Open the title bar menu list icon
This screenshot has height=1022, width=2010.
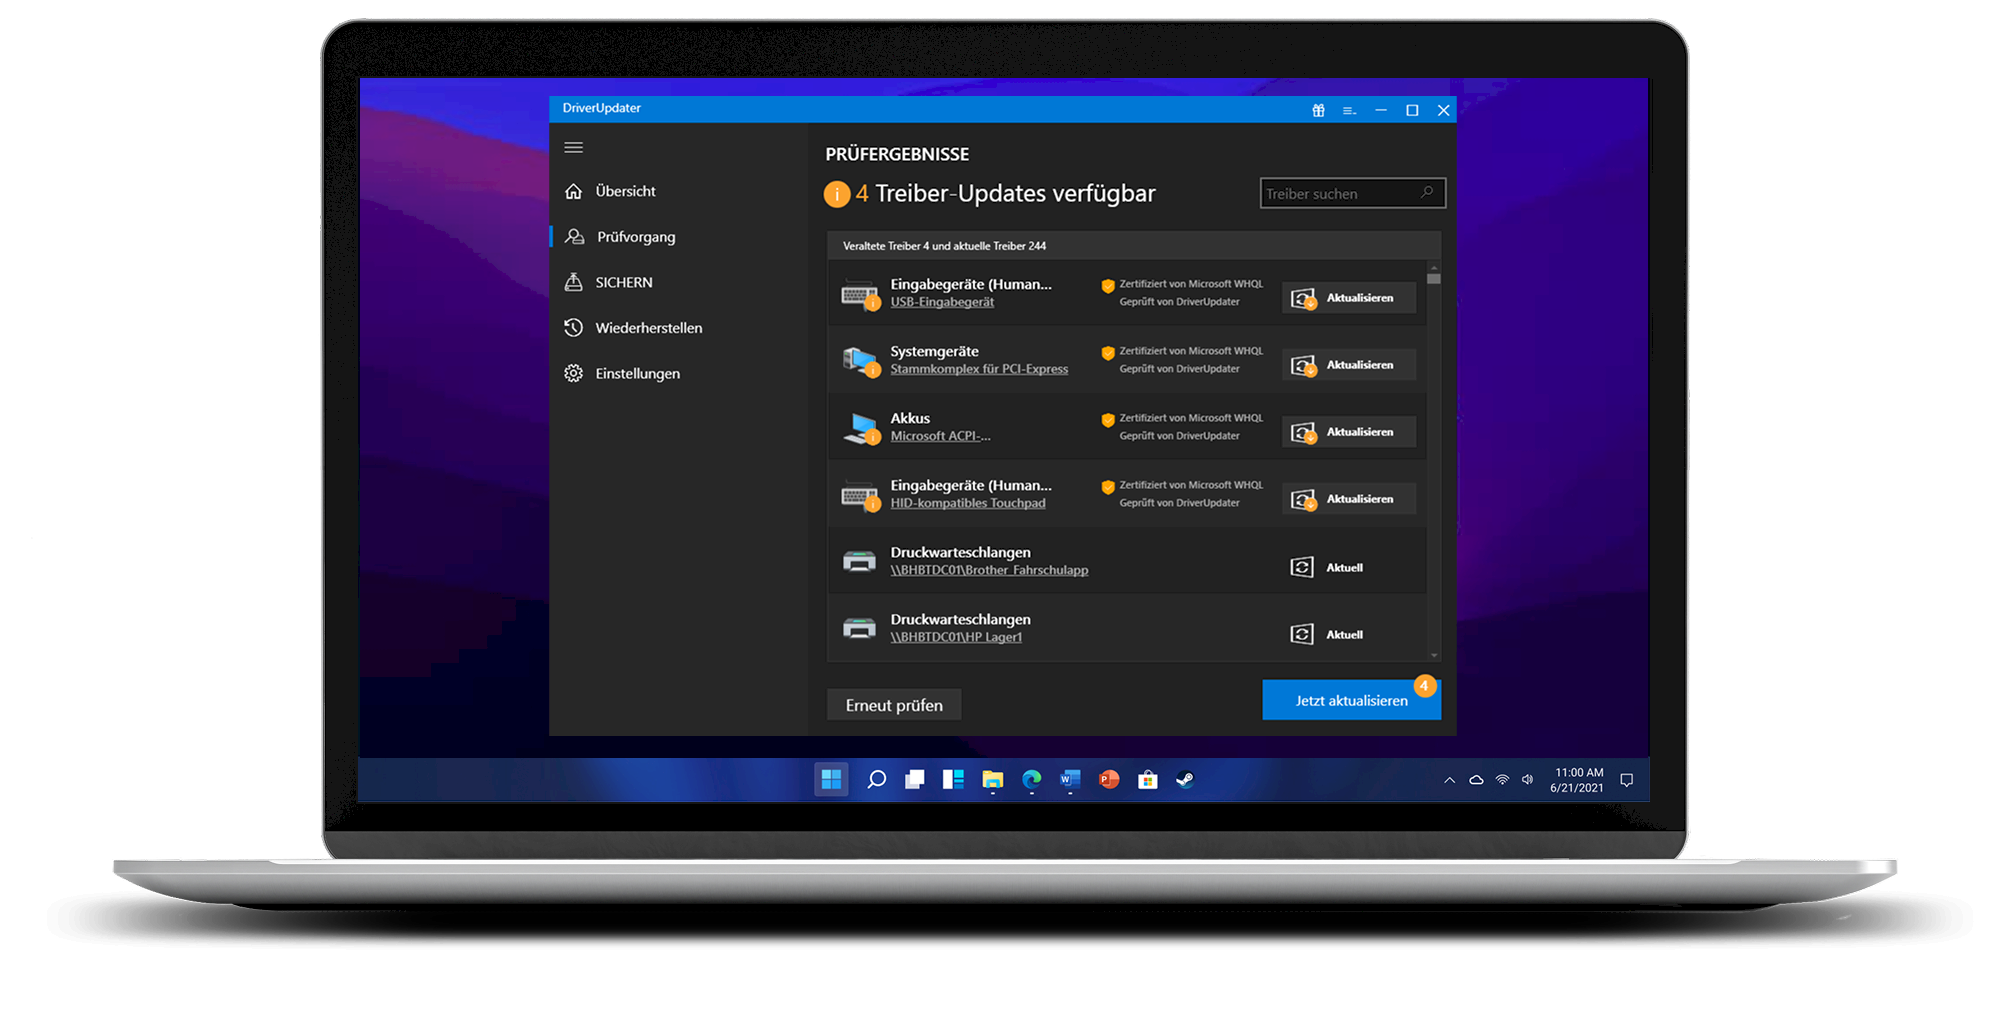1349,110
